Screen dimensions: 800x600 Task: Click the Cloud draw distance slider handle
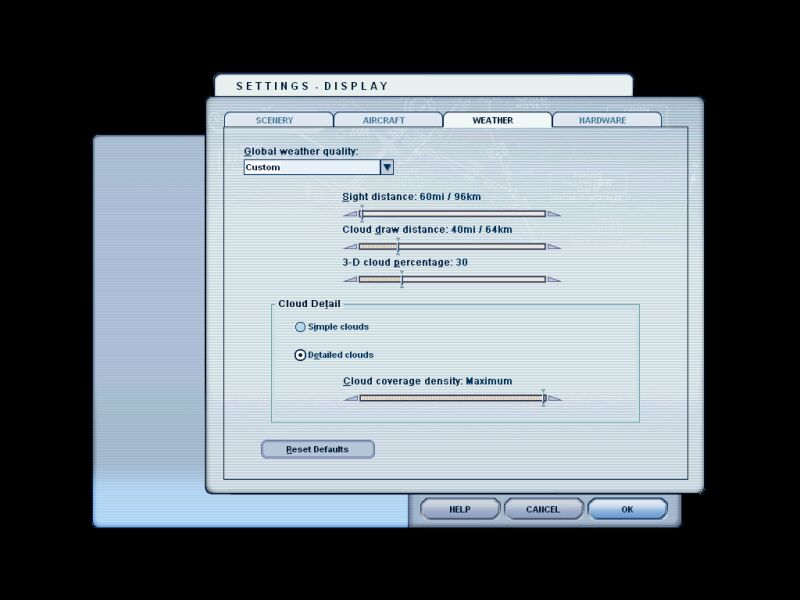coord(398,246)
